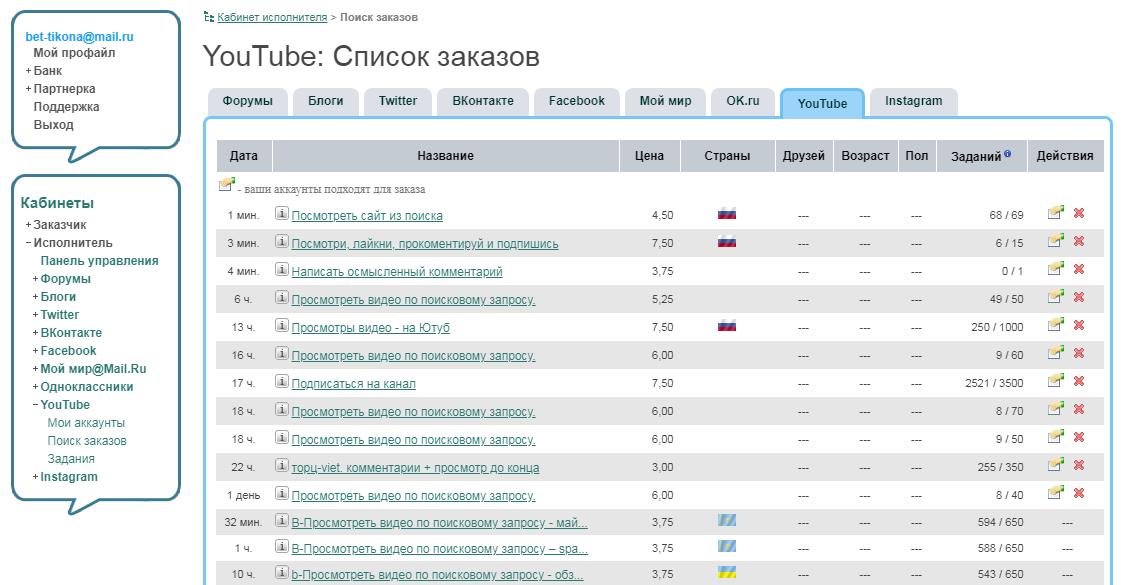Image resolution: width=1121 pixels, height=585 pixels.
Task: Open 'Задания' under YouTube in sidebar
Action: point(71,458)
